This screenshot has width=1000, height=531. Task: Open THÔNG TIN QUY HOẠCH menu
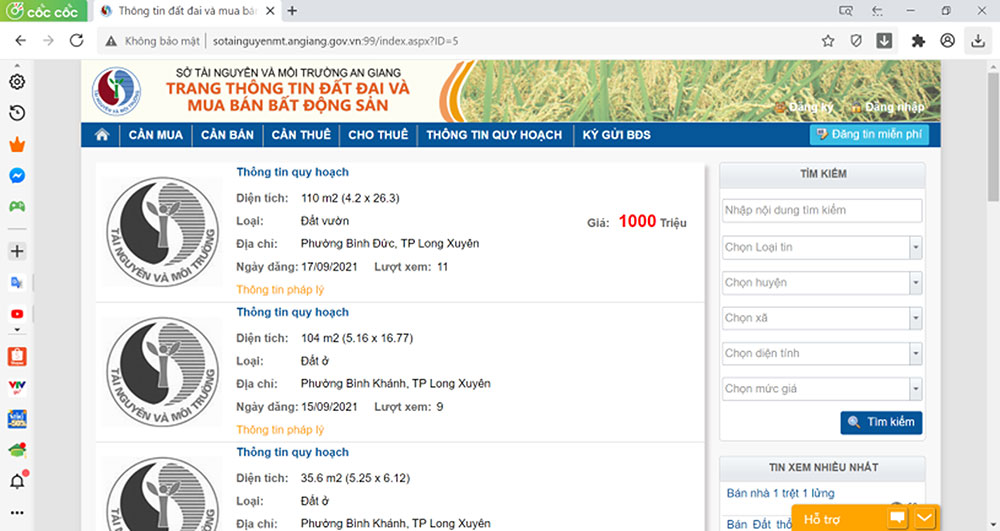494,135
